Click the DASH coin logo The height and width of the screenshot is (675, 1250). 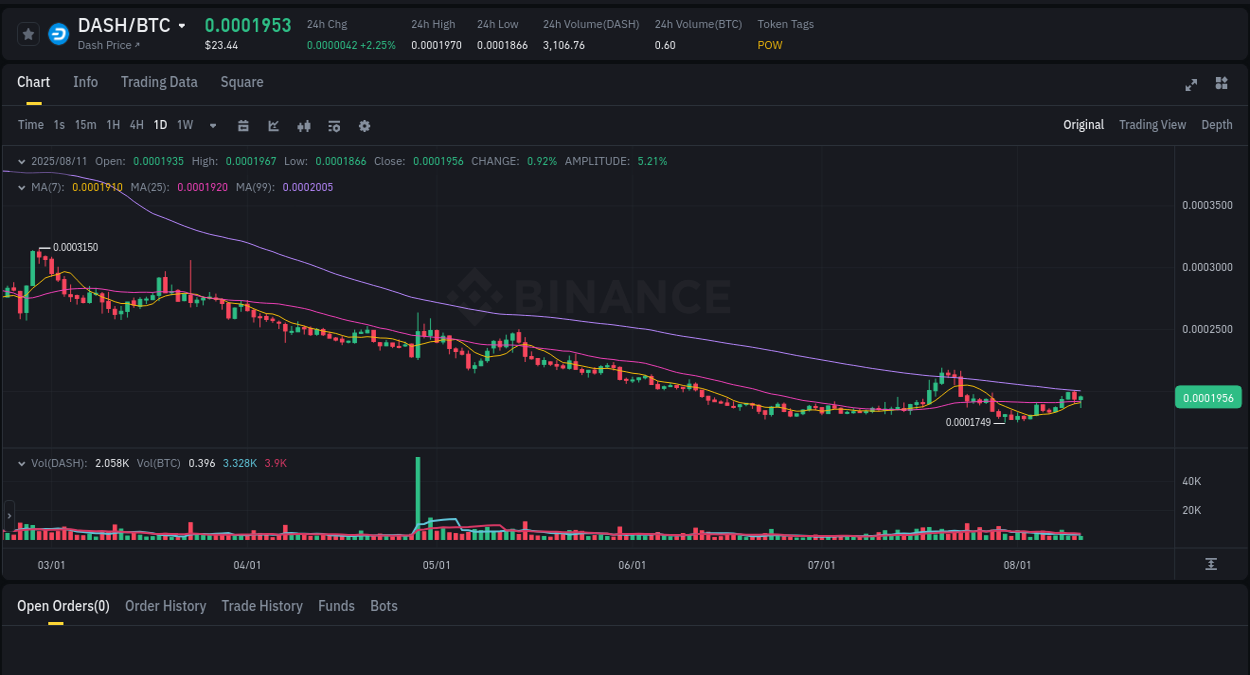click(57, 35)
